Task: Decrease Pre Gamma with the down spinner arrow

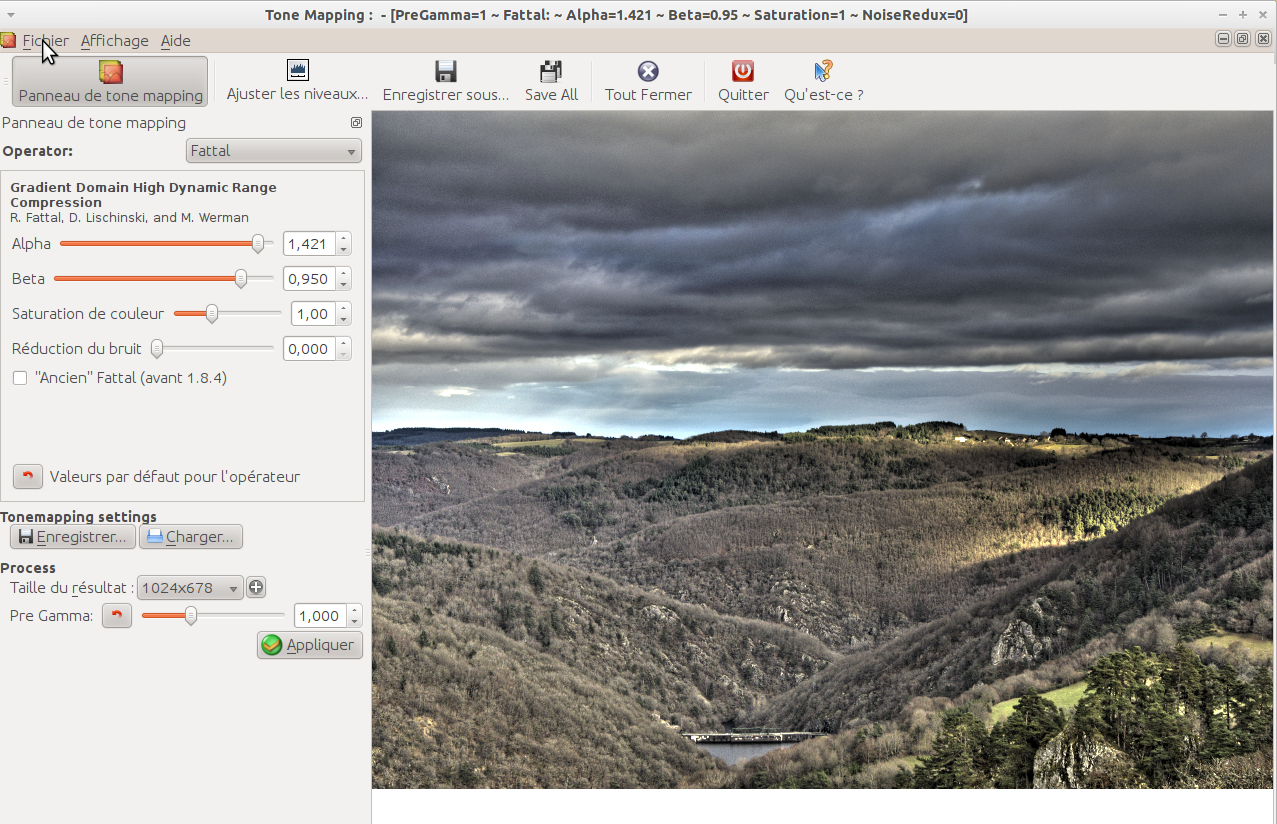Action: pyautogui.click(x=355, y=622)
